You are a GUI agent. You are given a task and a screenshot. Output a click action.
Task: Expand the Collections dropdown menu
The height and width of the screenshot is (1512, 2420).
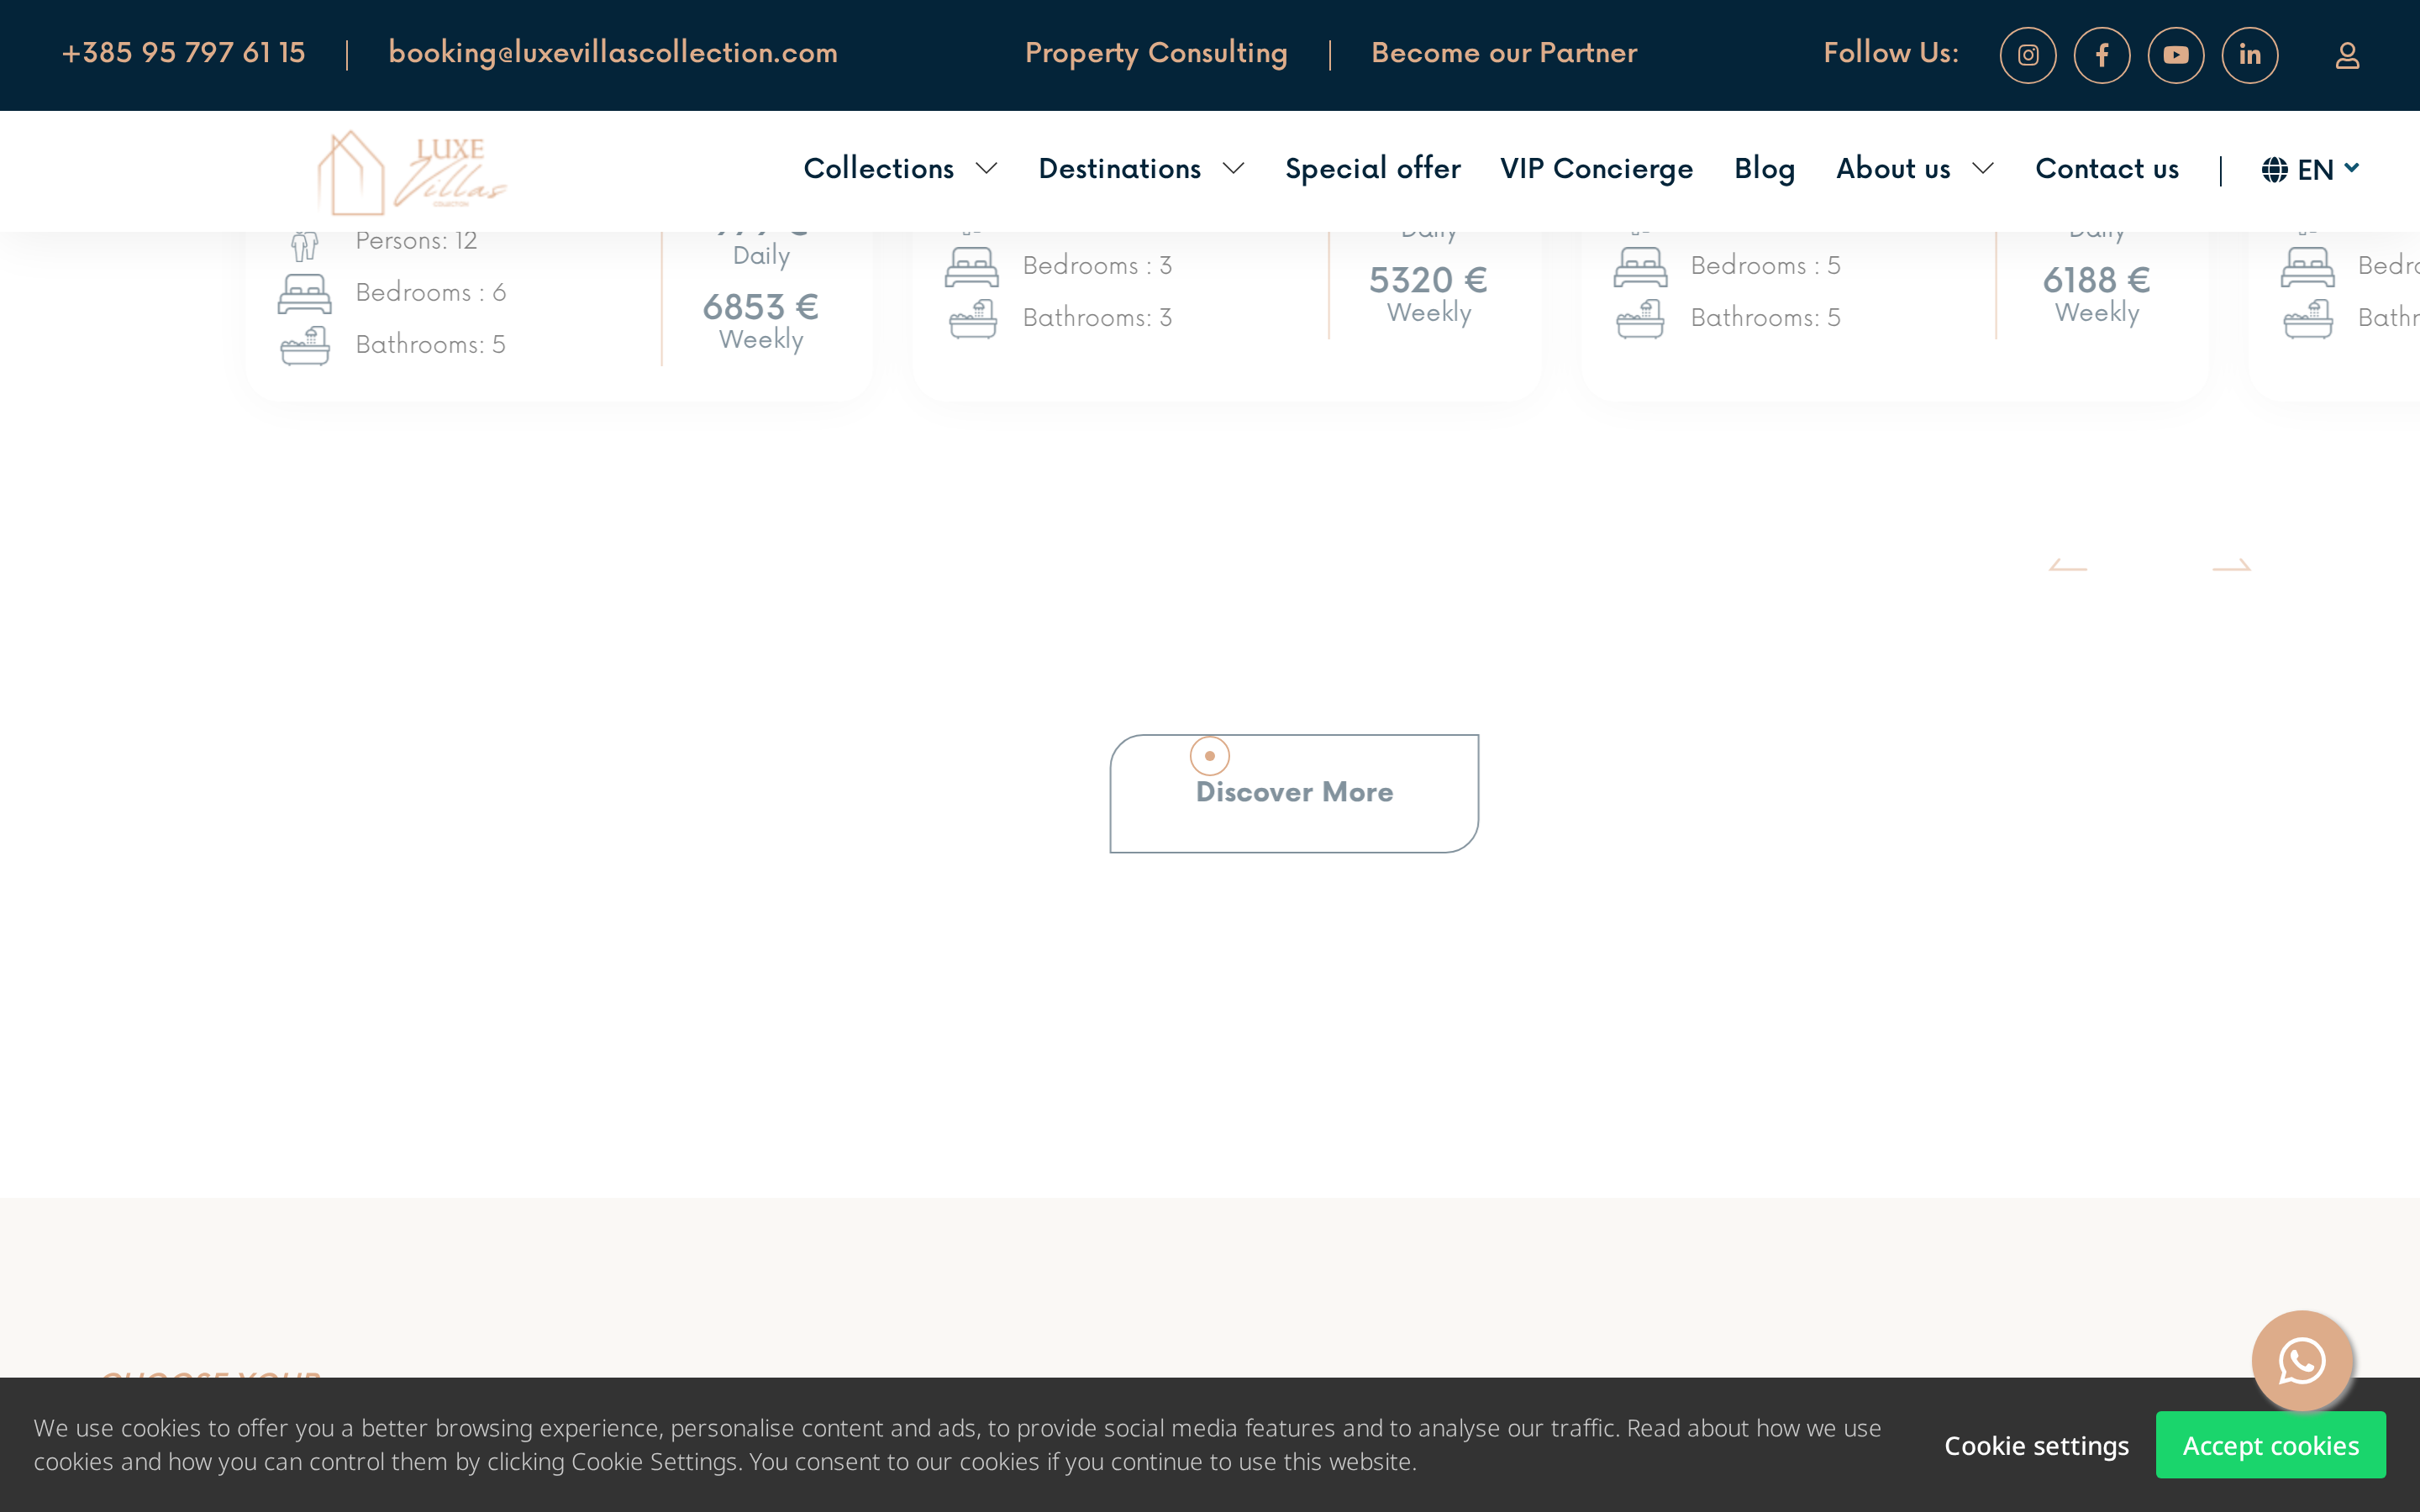900,169
